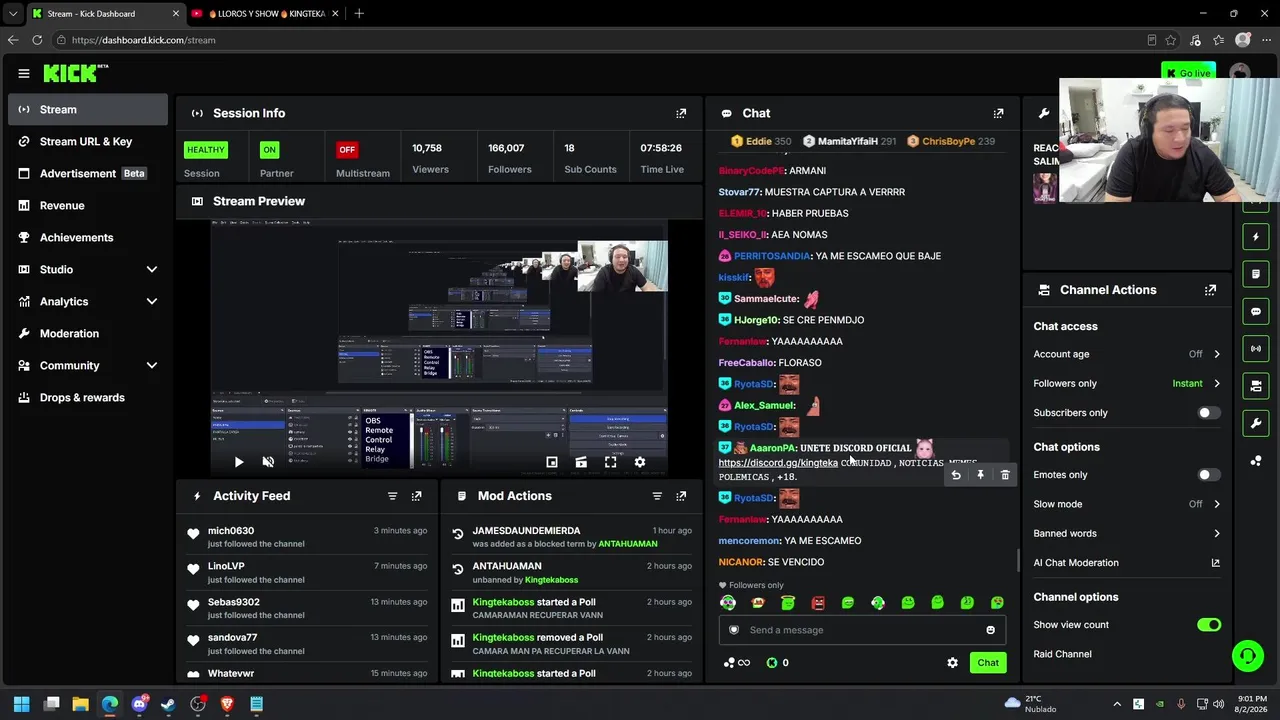Viewport: 1280px width, 720px height.
Task: Open the Chat widget from right sidebar
Action: [1256, 311]
